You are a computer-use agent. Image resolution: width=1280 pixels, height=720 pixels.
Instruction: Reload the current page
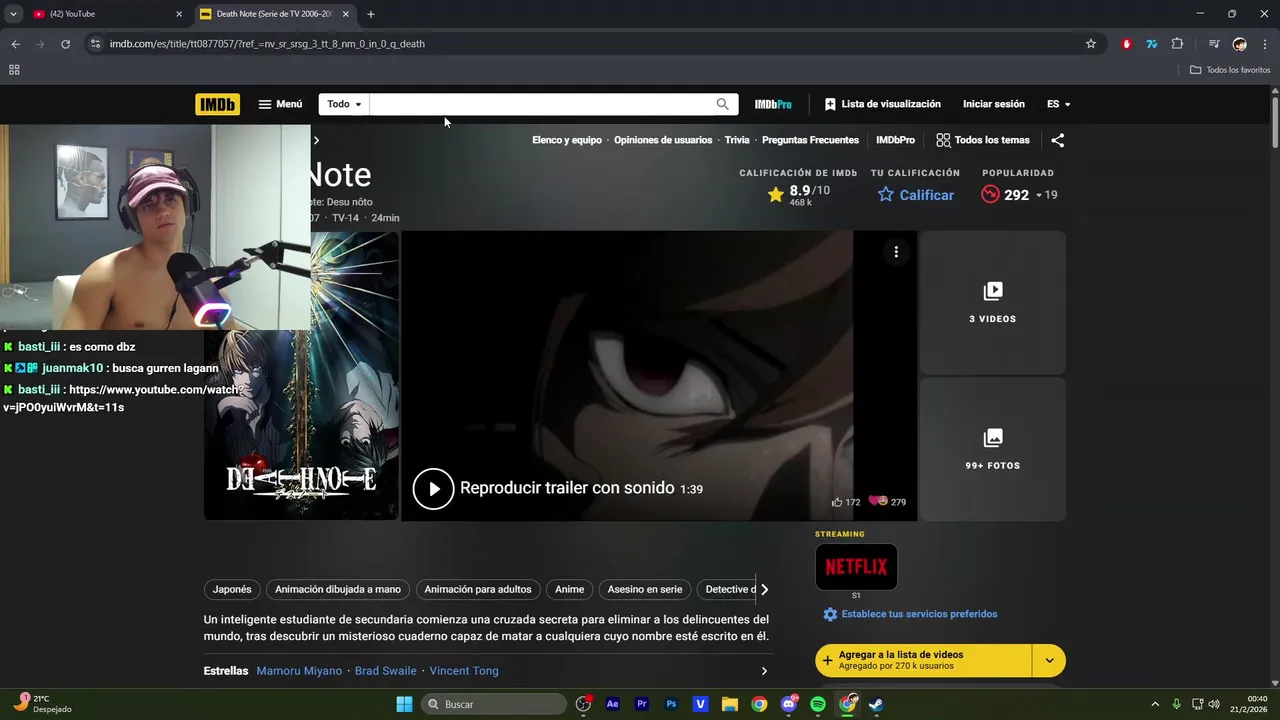click(x=65, y=44)
